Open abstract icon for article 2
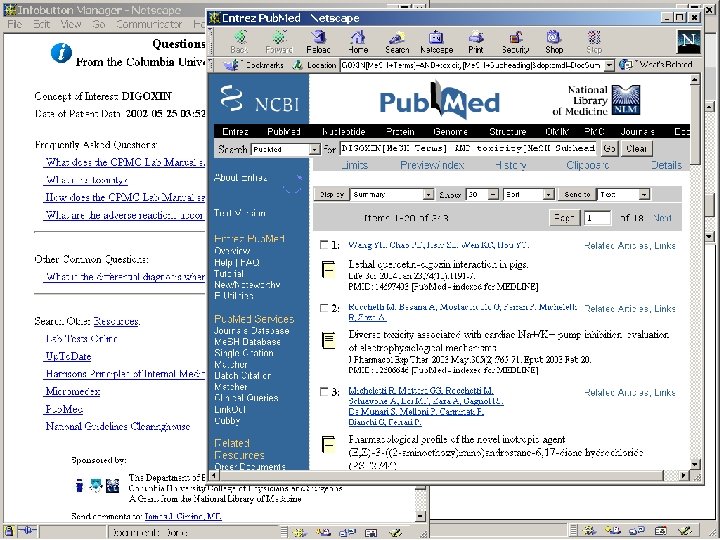Viewport: 720px width, 540px height. [x=328, y=340]
